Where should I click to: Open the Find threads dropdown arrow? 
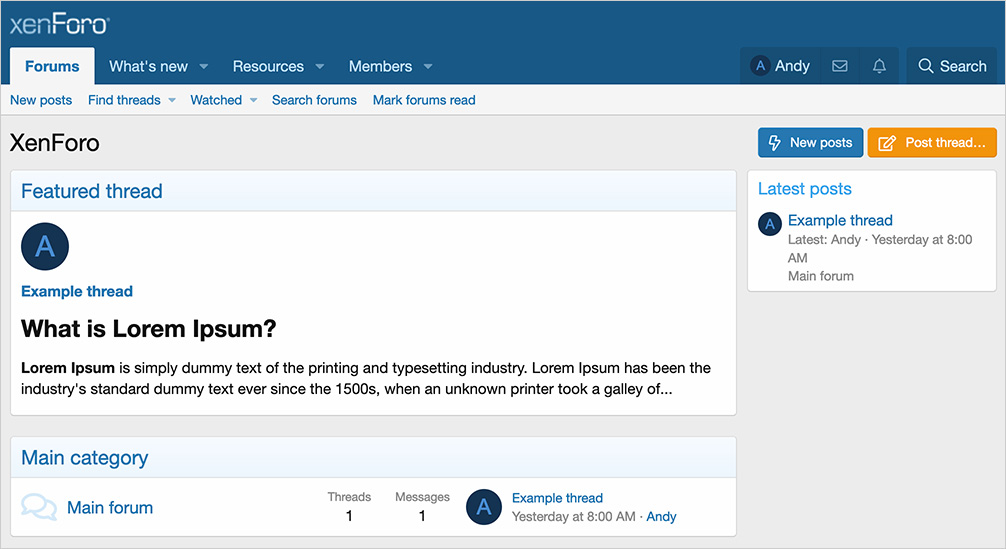[x=171, y=100]
